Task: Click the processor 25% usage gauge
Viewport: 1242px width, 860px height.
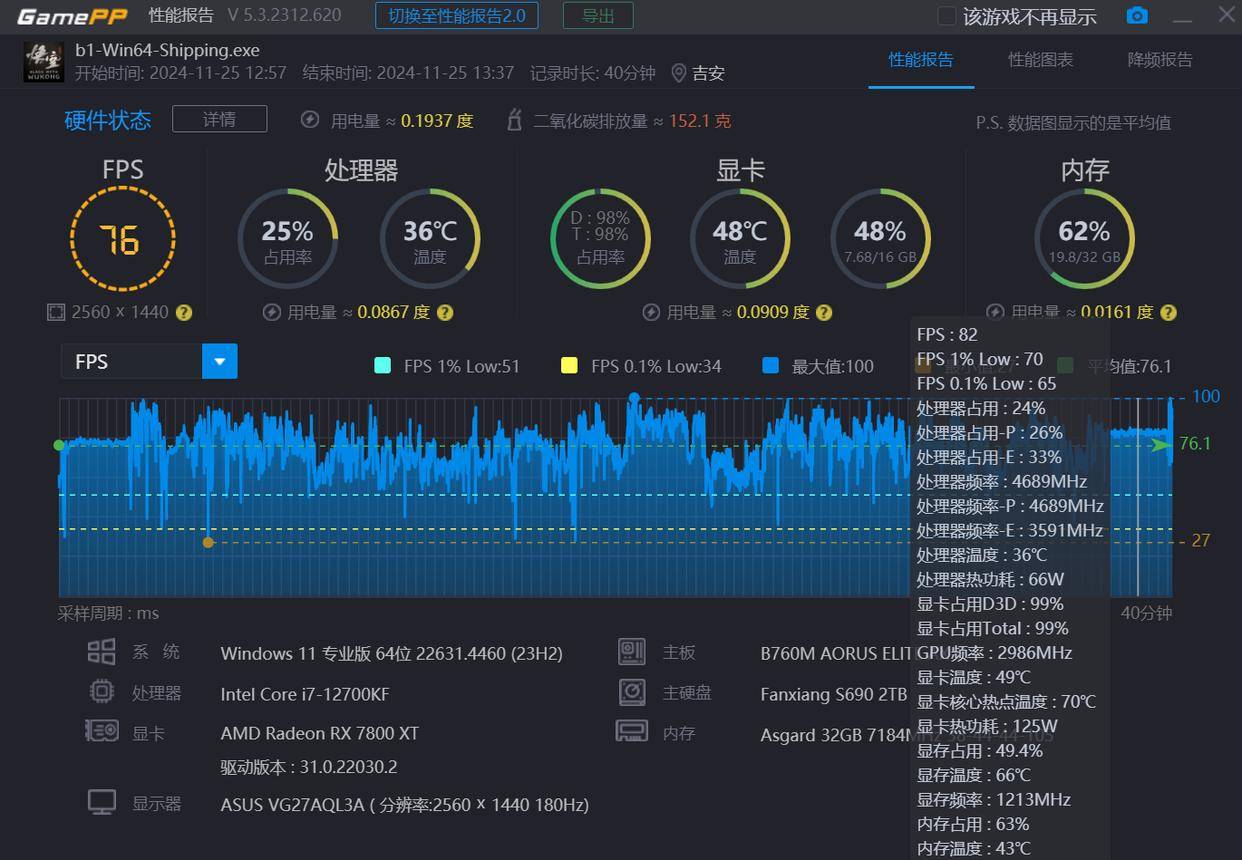Action: tap(287, 239)
